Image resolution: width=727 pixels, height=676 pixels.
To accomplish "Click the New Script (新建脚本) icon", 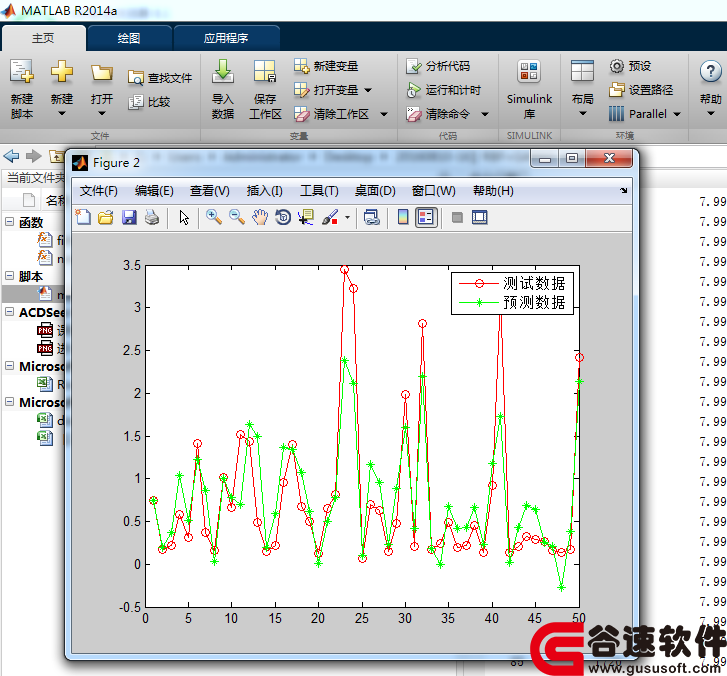I will (22, 71).
